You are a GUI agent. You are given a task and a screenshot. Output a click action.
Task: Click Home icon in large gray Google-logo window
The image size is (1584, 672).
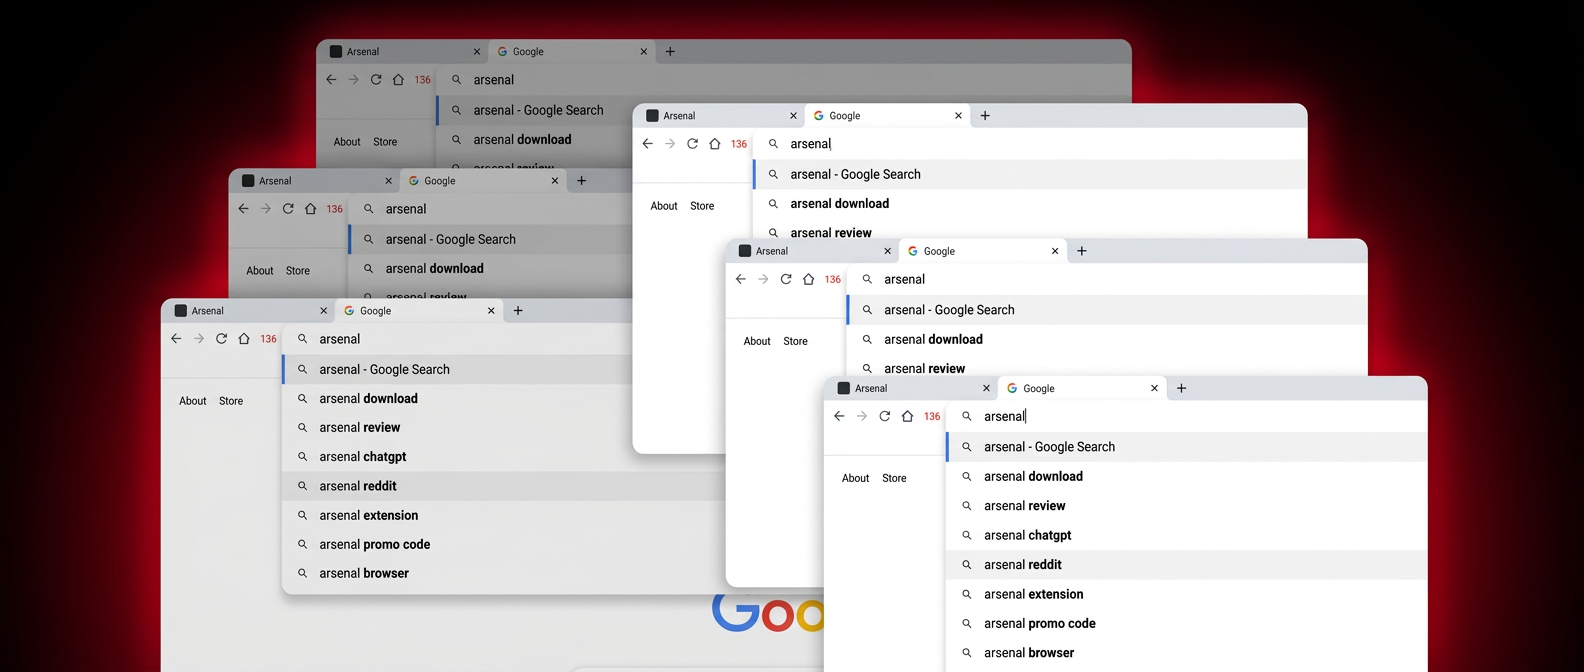tap(244, 339)
